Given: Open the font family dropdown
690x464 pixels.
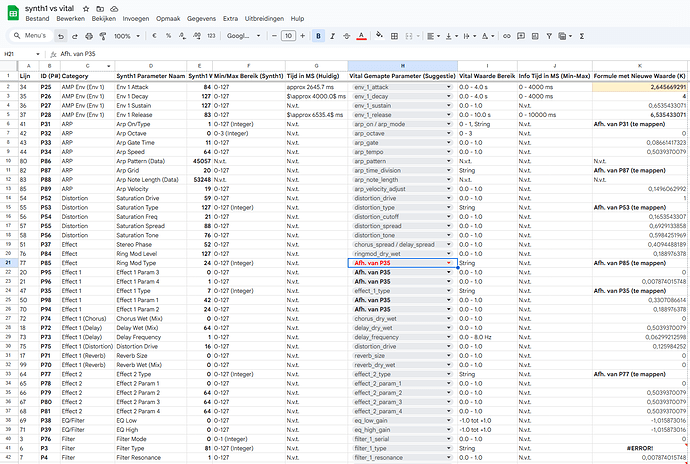Looking at the screenshot, I should point(244,35).
